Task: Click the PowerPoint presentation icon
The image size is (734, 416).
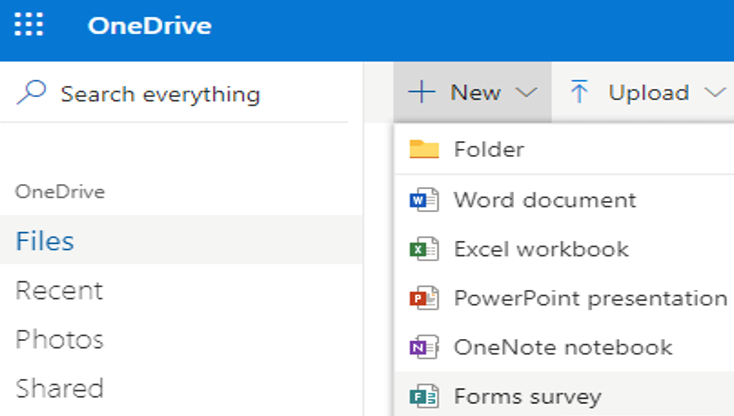Action: point(424,298)
